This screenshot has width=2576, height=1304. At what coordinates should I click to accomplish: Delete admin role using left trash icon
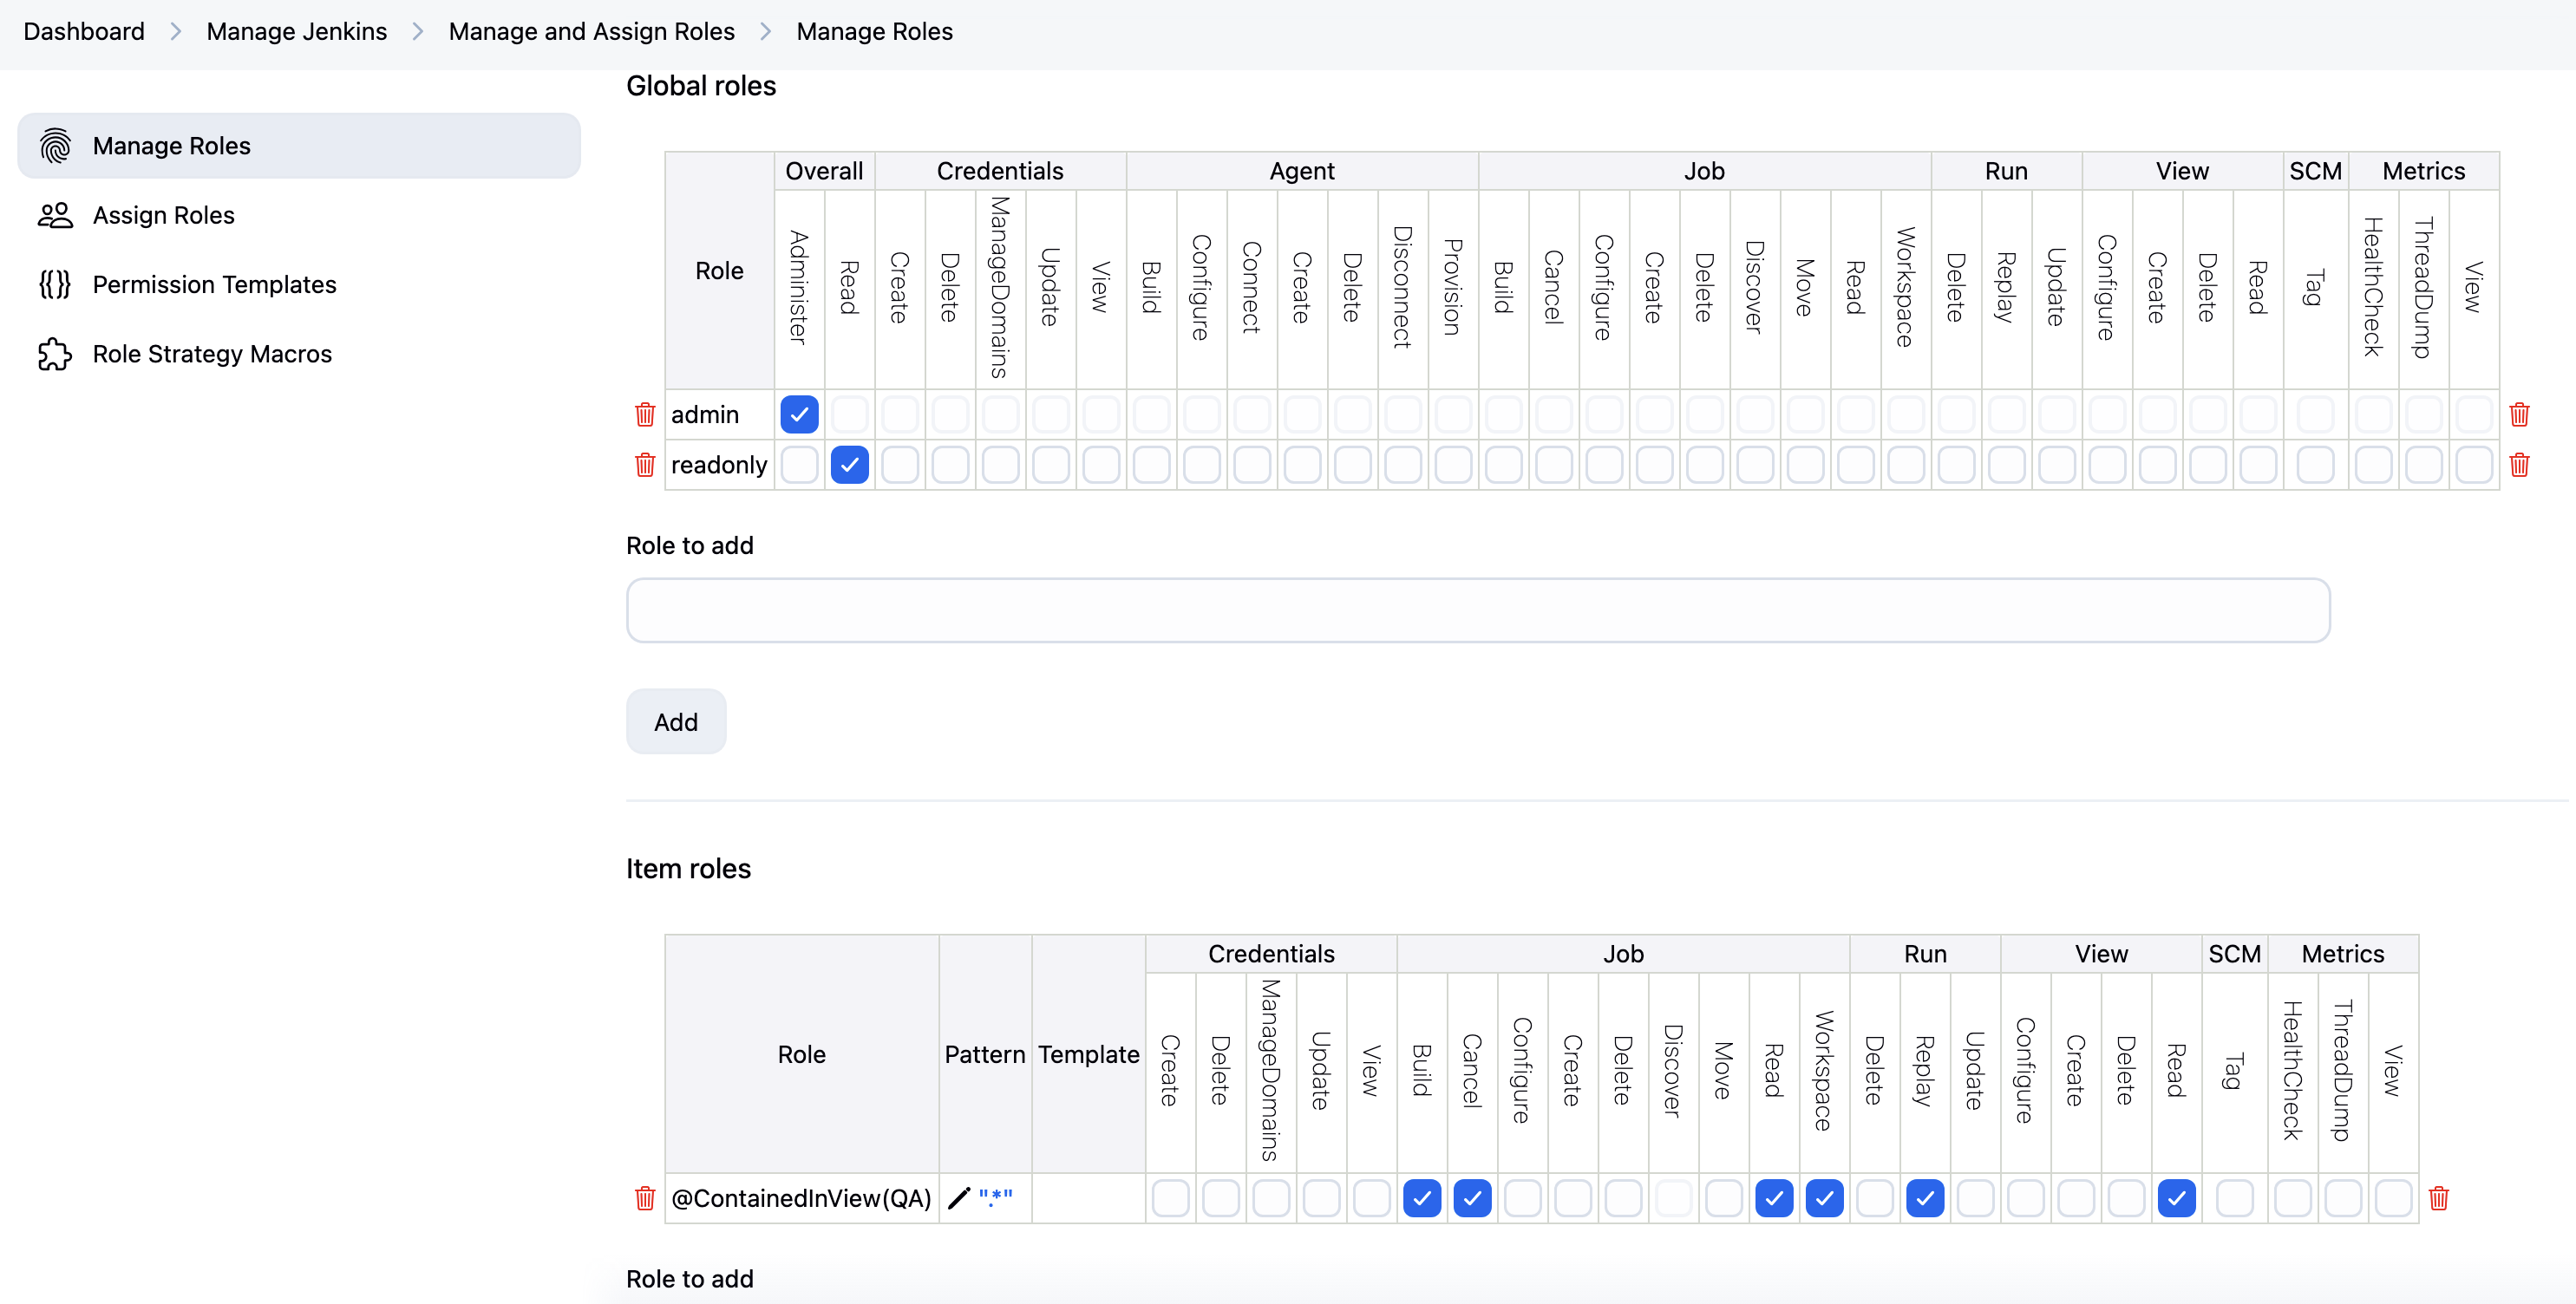coord(645,414)
